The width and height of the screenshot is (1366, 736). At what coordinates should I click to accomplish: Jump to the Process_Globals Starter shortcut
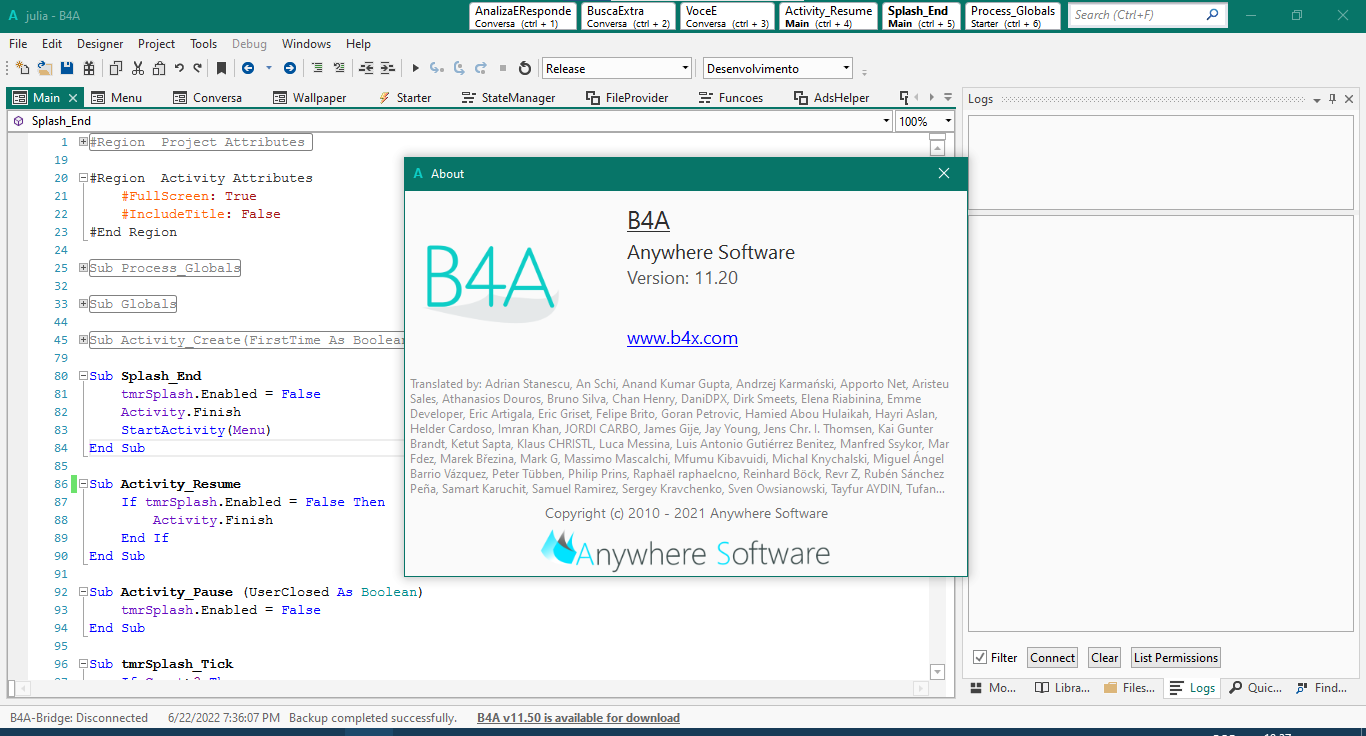pos(1013,16)
